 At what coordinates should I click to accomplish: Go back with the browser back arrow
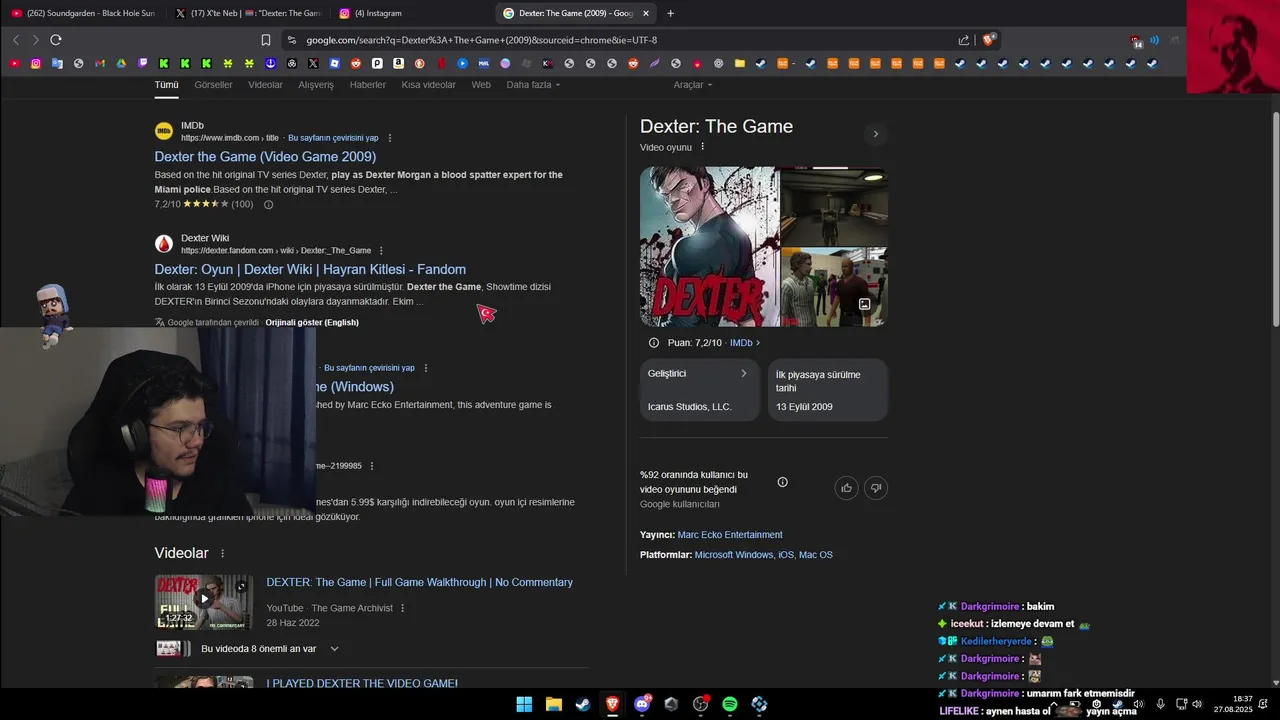pos(16,40)
